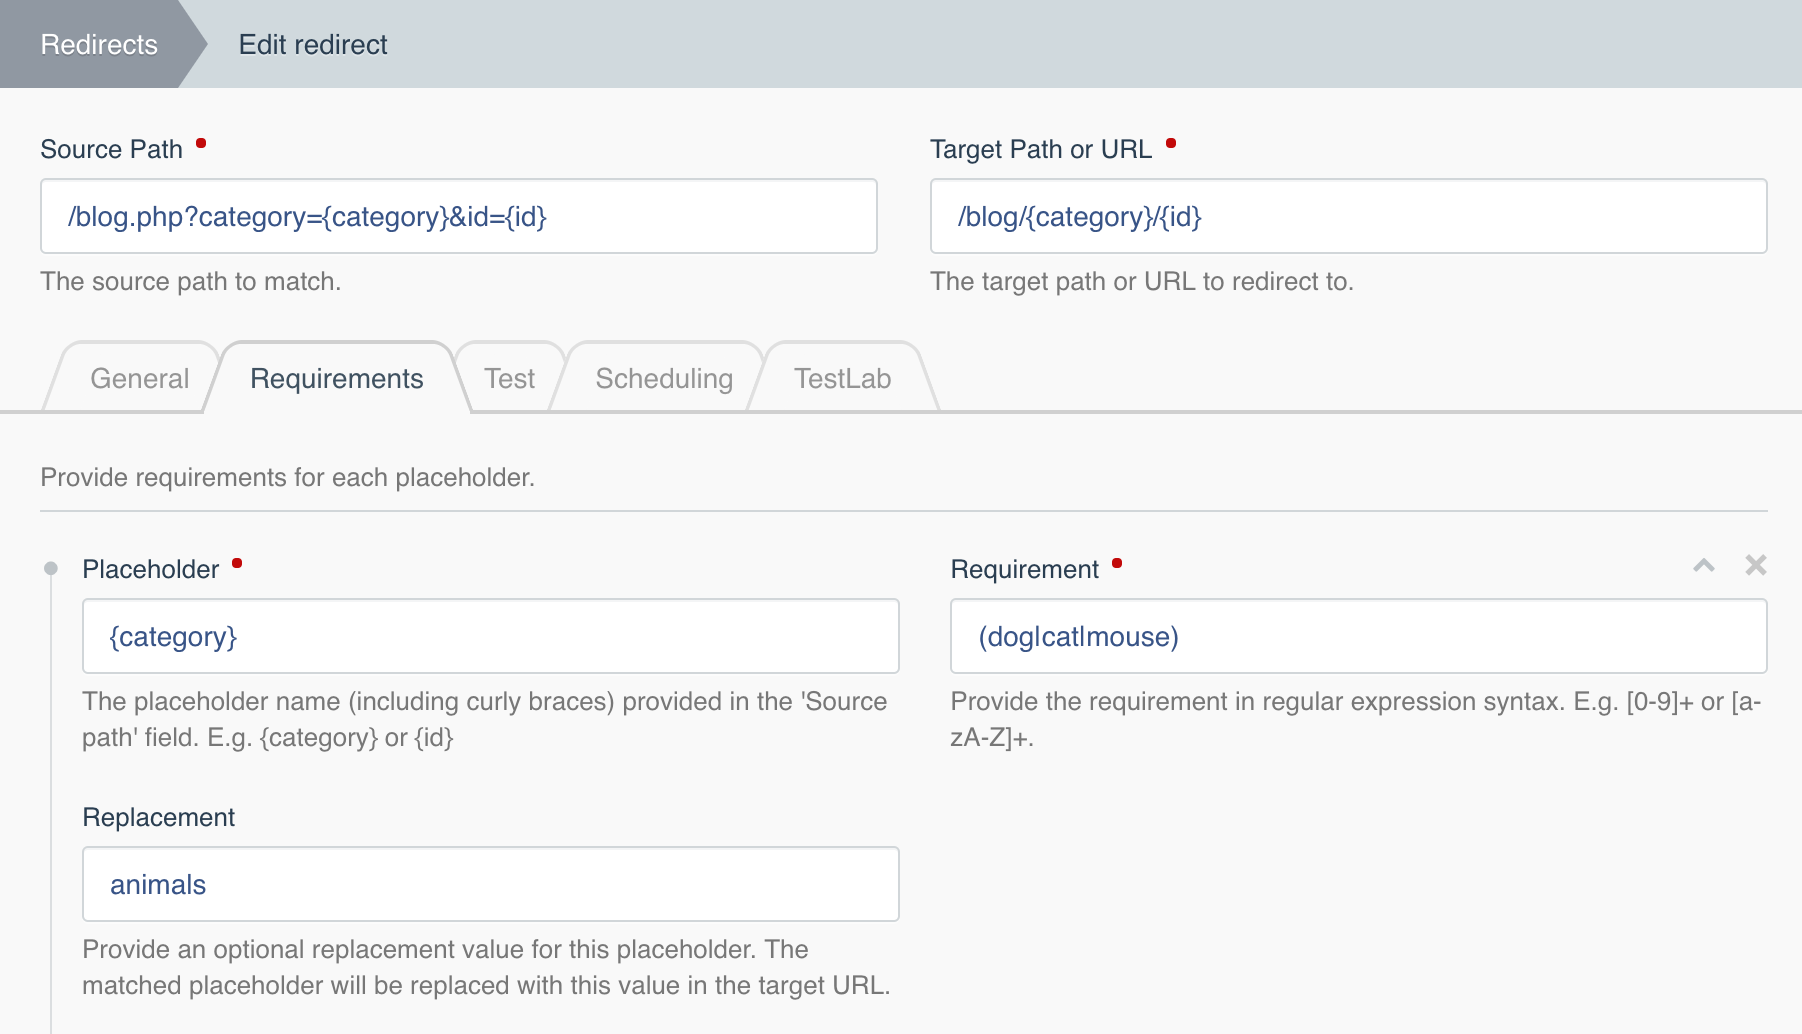1802x1034 pixels.
Task: Click the Replacement field label
Action: coord(158,818)
